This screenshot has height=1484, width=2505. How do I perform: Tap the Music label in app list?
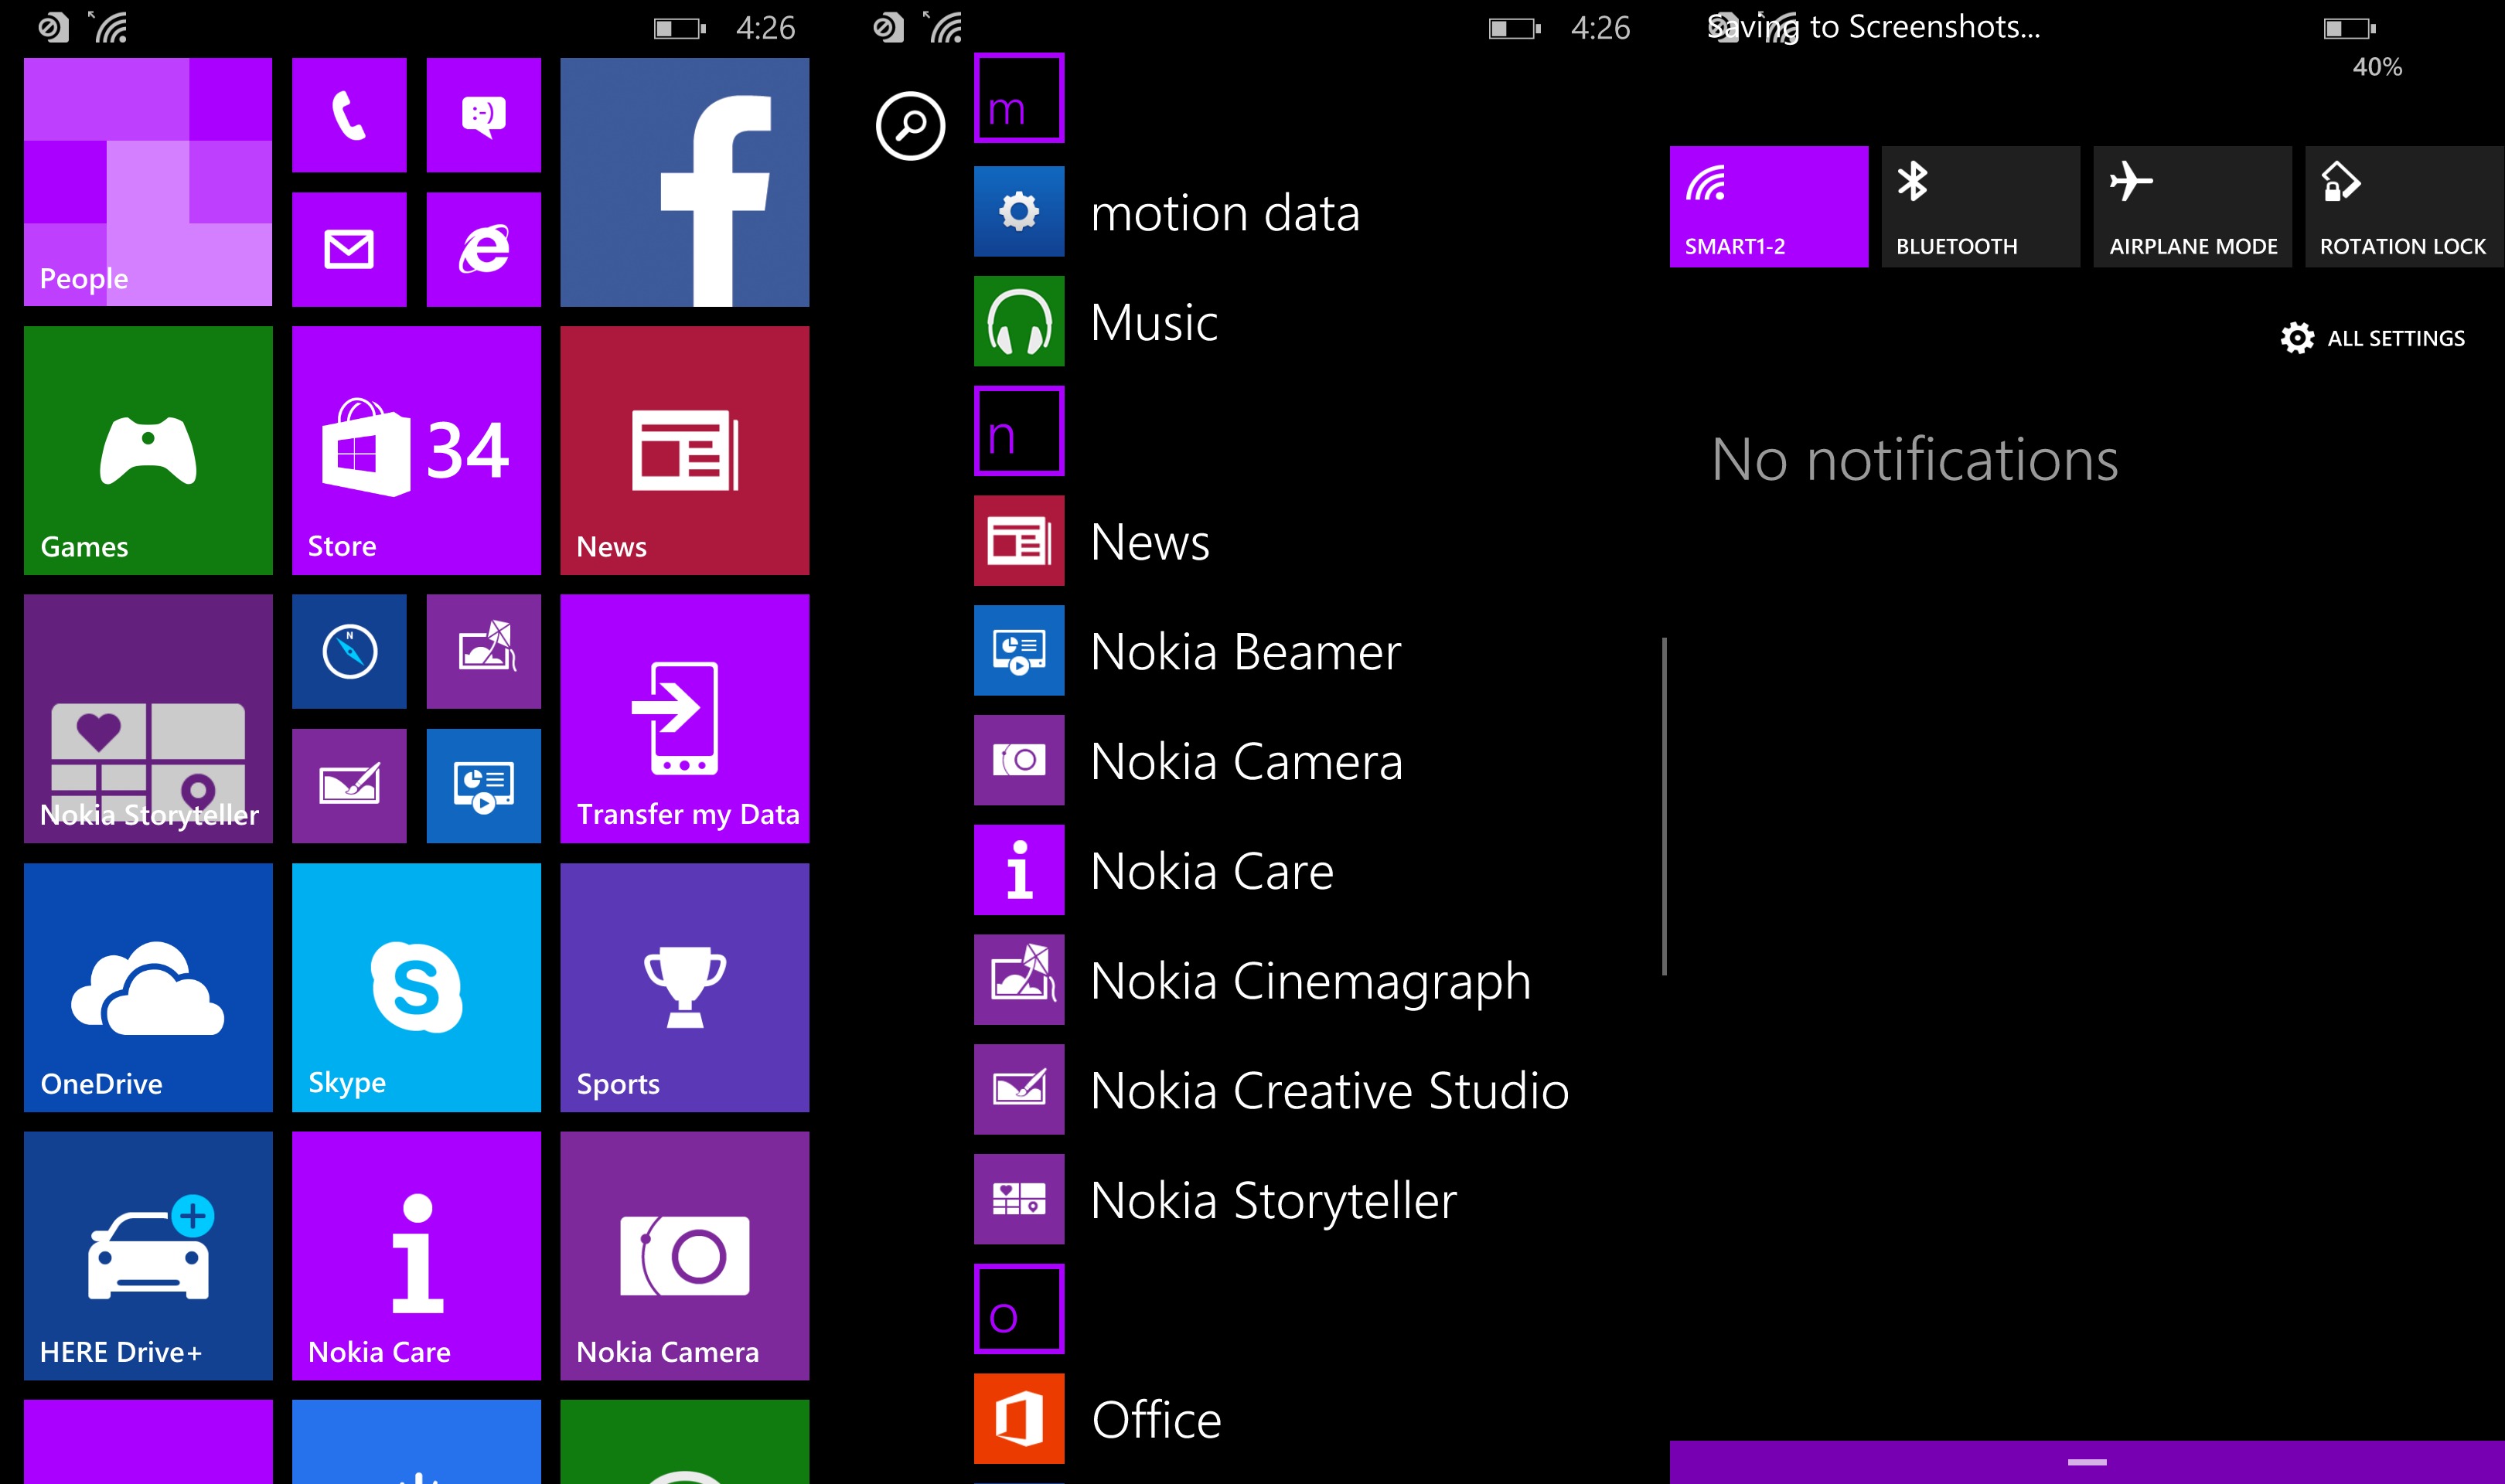[x=1154, y=323]
